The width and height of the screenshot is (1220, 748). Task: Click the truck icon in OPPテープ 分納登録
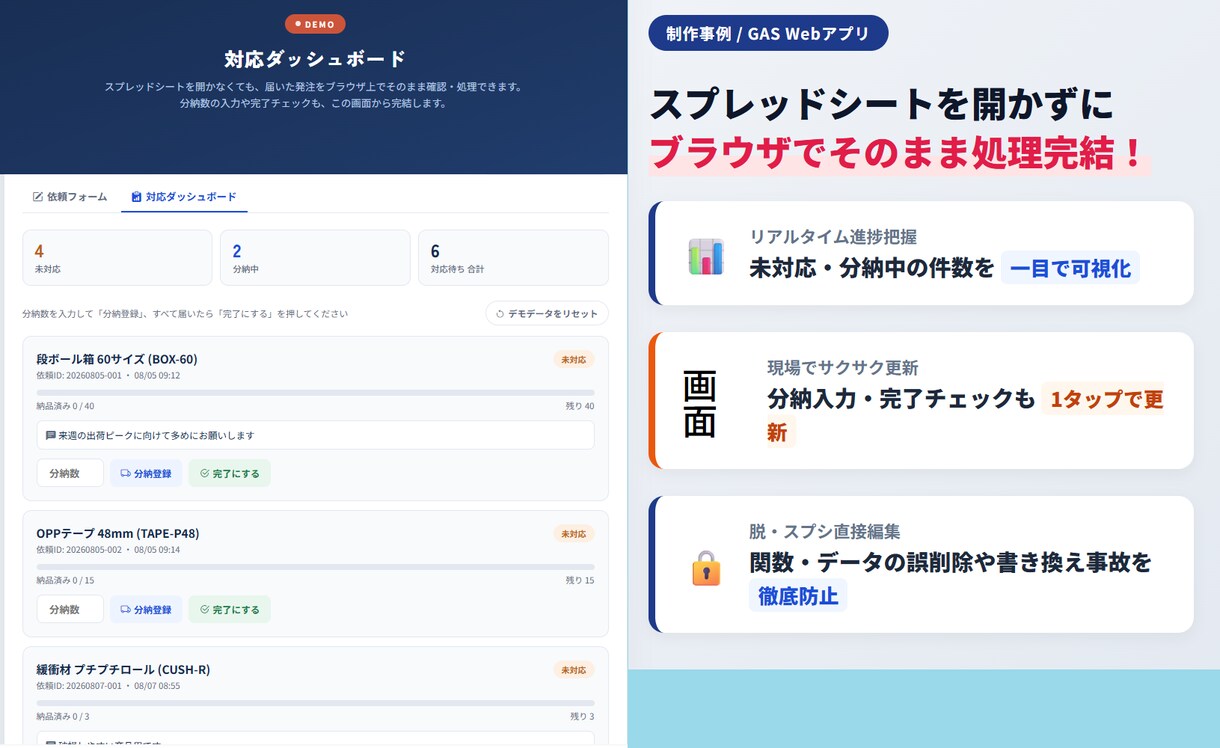coord(125,609)
